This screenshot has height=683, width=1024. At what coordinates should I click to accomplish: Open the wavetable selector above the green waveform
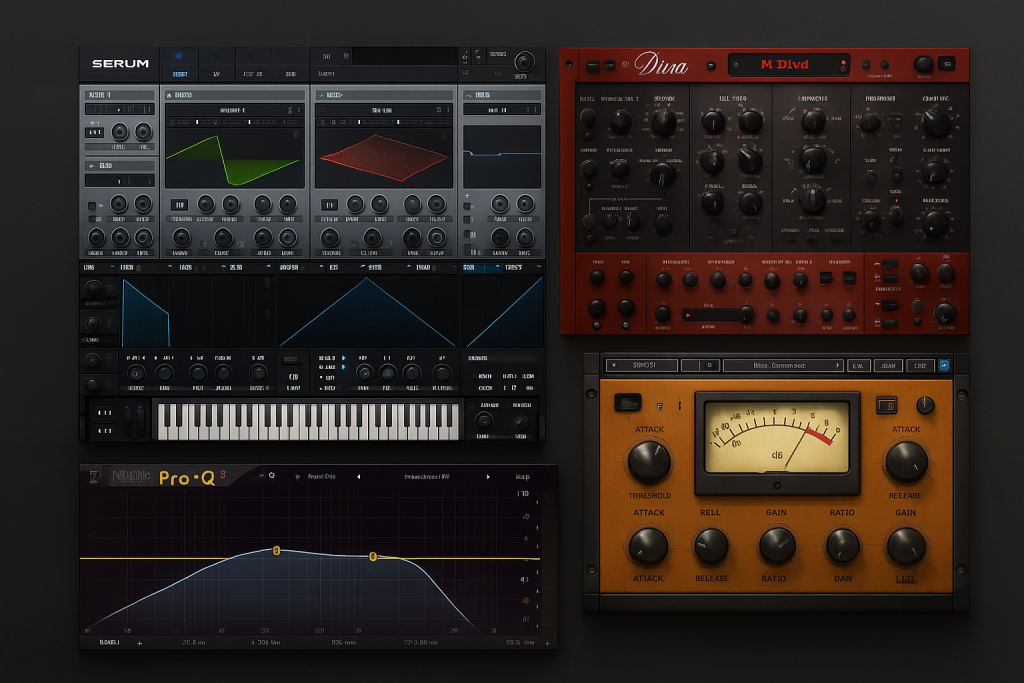tap(234, 110)
